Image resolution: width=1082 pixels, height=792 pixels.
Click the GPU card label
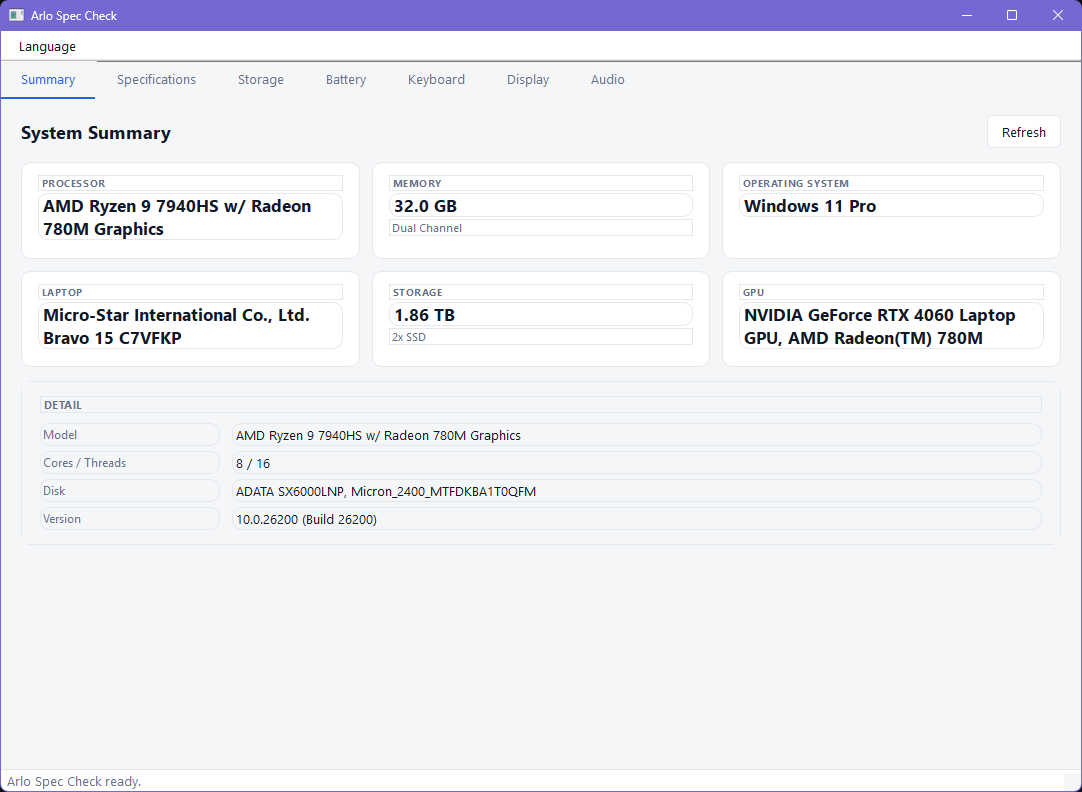click(892, 293)
